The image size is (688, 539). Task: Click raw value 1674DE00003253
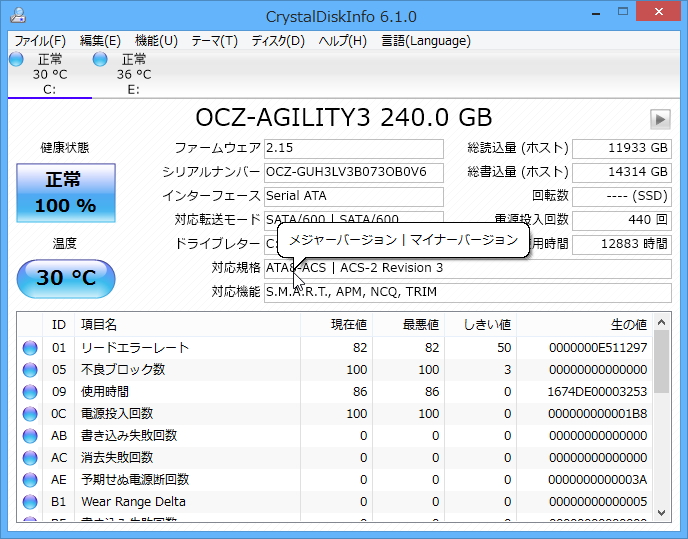point(598,392)
